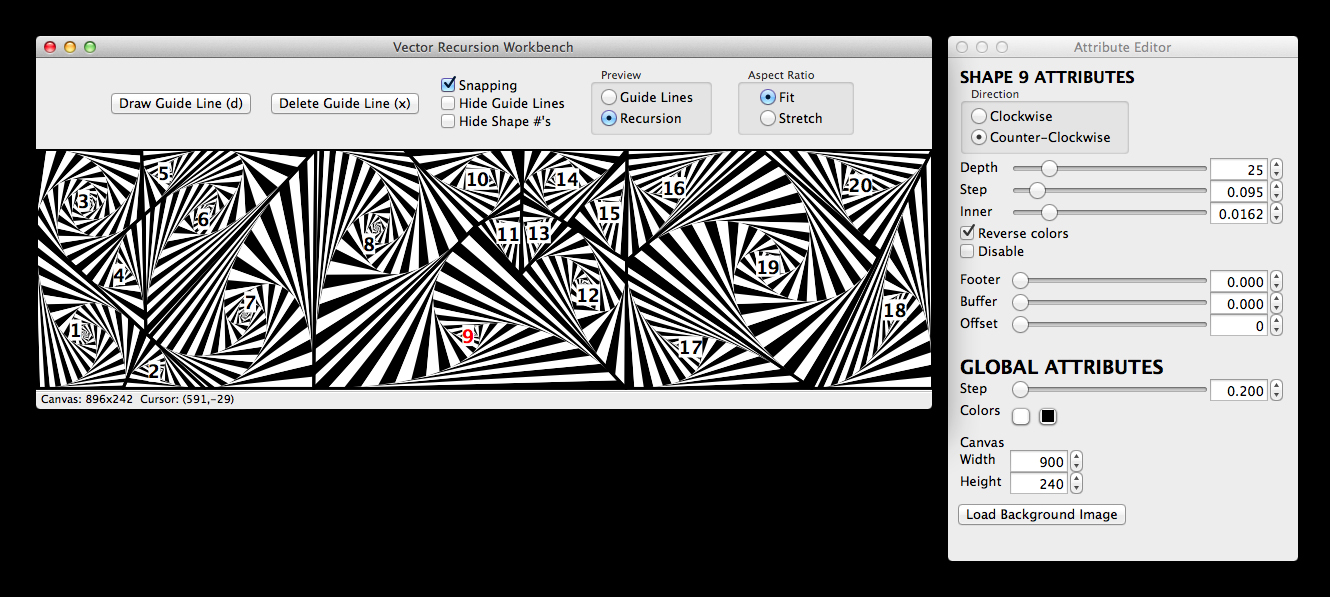The height and width of the screenshot is (597, 1330).
Task: Select shape 16 on the canvas
Action: click(674, 188)
